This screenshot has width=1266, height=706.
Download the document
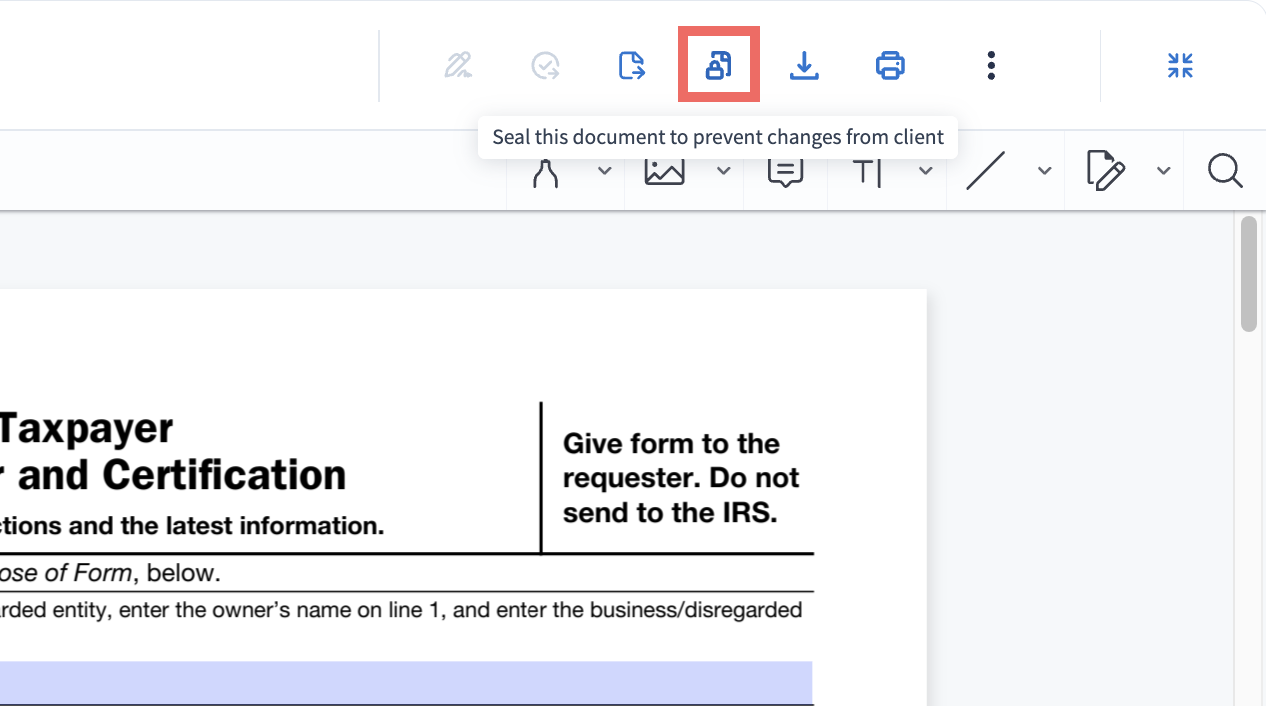(804, 66)
